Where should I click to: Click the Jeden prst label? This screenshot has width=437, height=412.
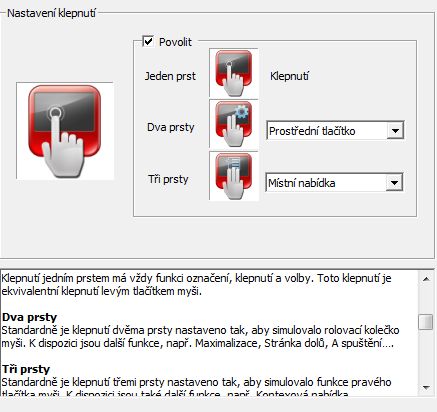(x=170, y=76)
